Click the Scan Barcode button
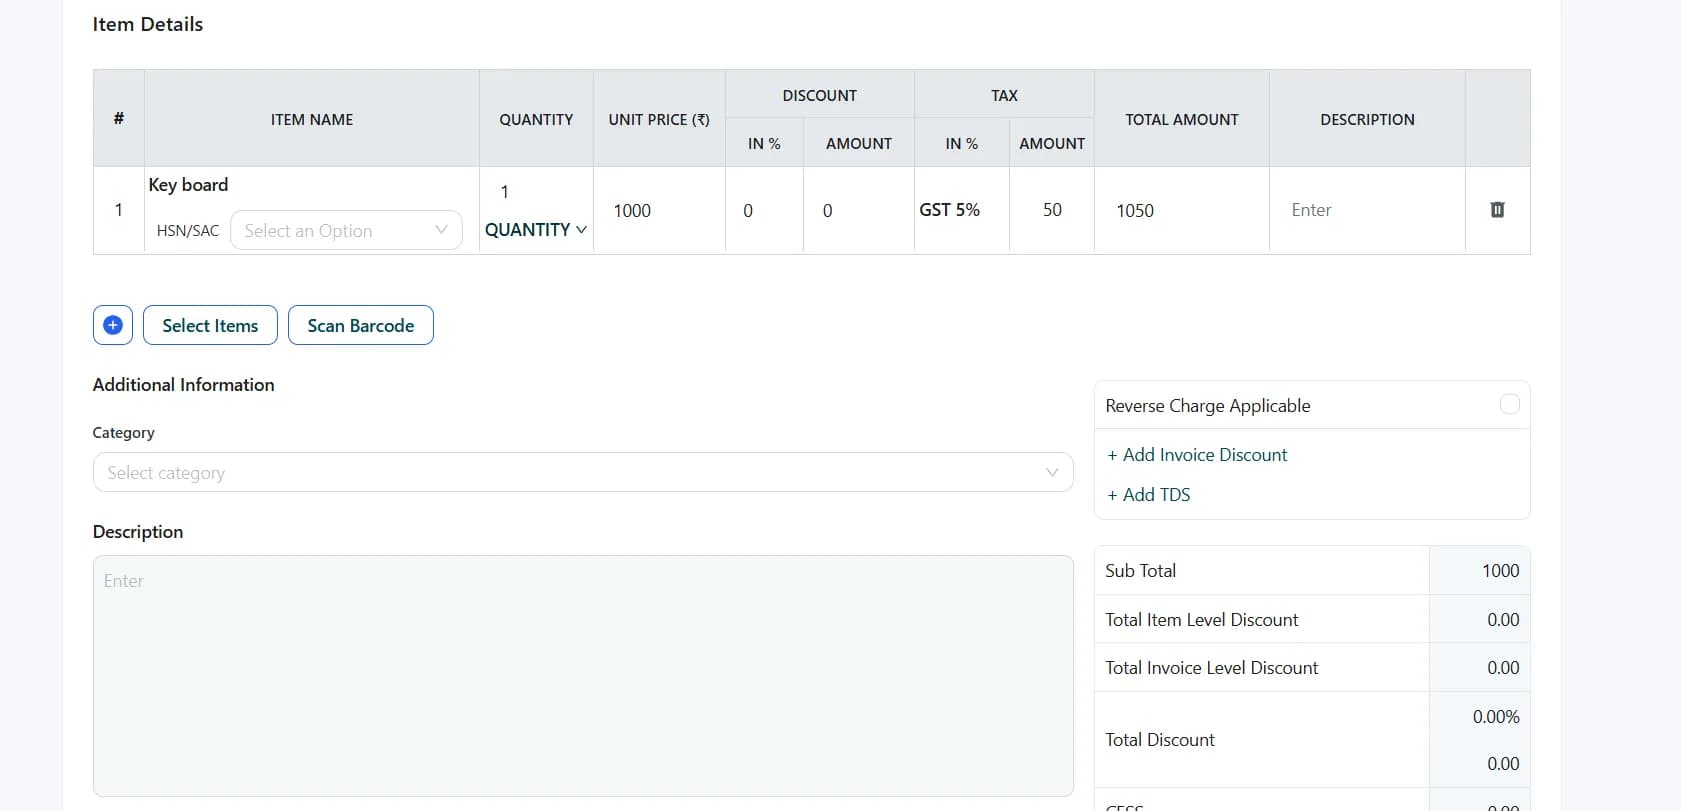Image resolution: width=1681 pixels, height=811 pixels. [361, 325]
